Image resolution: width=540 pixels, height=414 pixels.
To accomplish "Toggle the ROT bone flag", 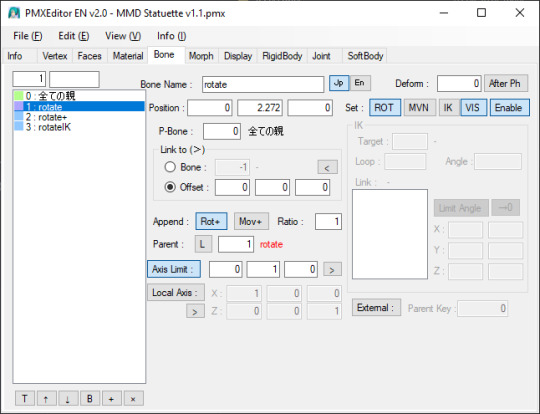I will (x=385, y=107).
